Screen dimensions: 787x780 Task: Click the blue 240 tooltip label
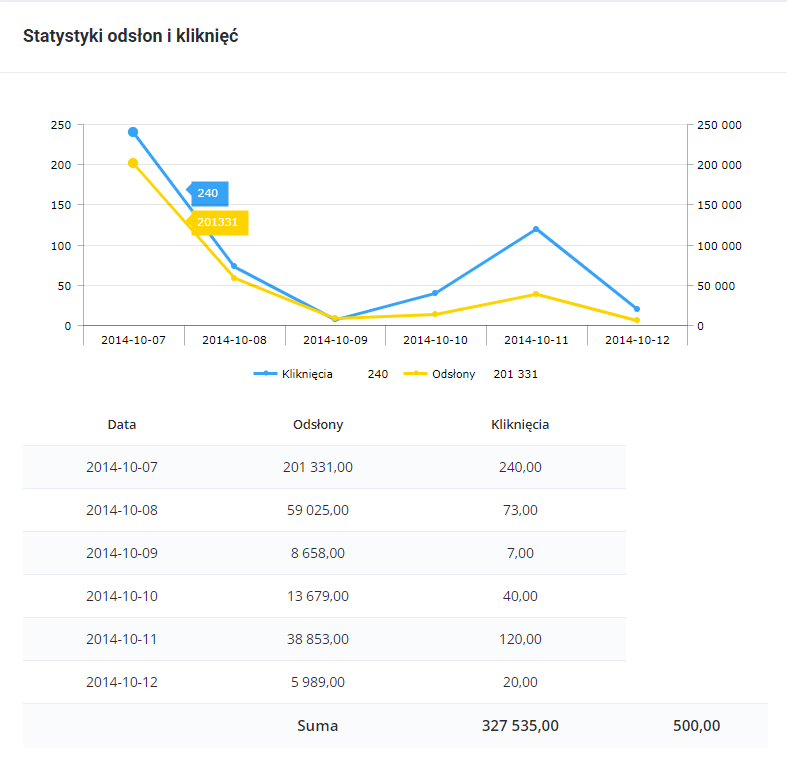(x=209, y=193)
